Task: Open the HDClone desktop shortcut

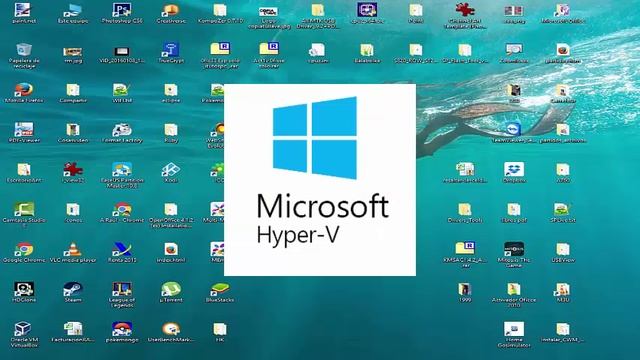Action: coord(24,292)
